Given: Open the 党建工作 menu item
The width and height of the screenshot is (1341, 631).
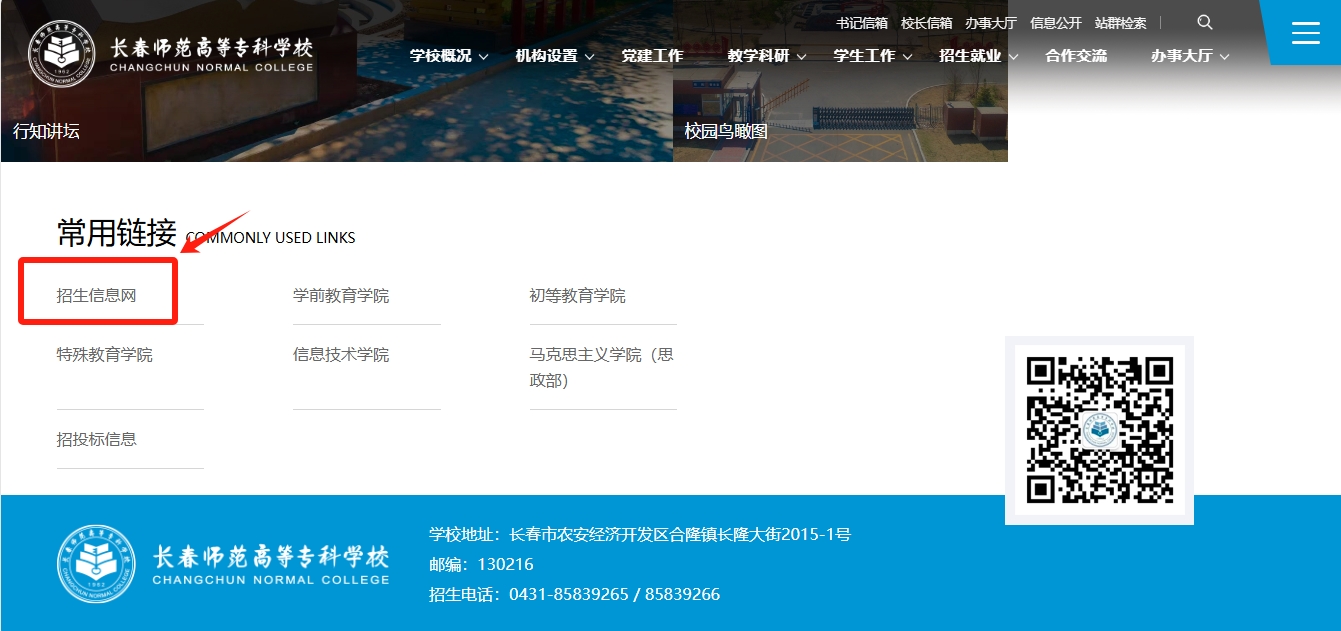Looking at the screenshot, I should [652, 56].
